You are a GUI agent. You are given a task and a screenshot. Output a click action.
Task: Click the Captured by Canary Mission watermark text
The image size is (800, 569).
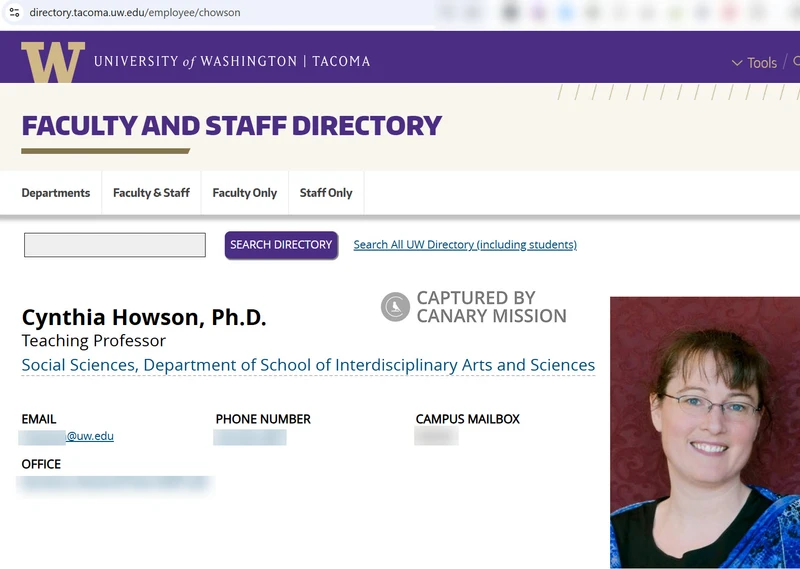(491, 307)
